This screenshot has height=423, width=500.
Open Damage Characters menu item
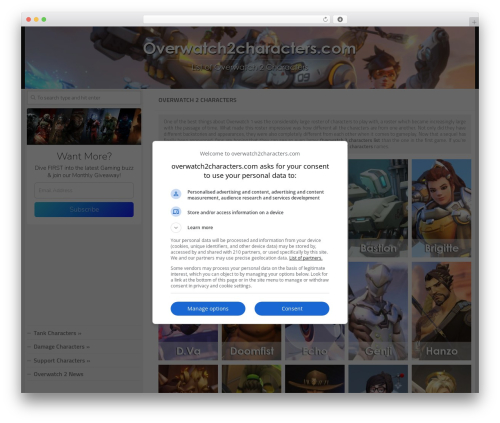point(62,347)
